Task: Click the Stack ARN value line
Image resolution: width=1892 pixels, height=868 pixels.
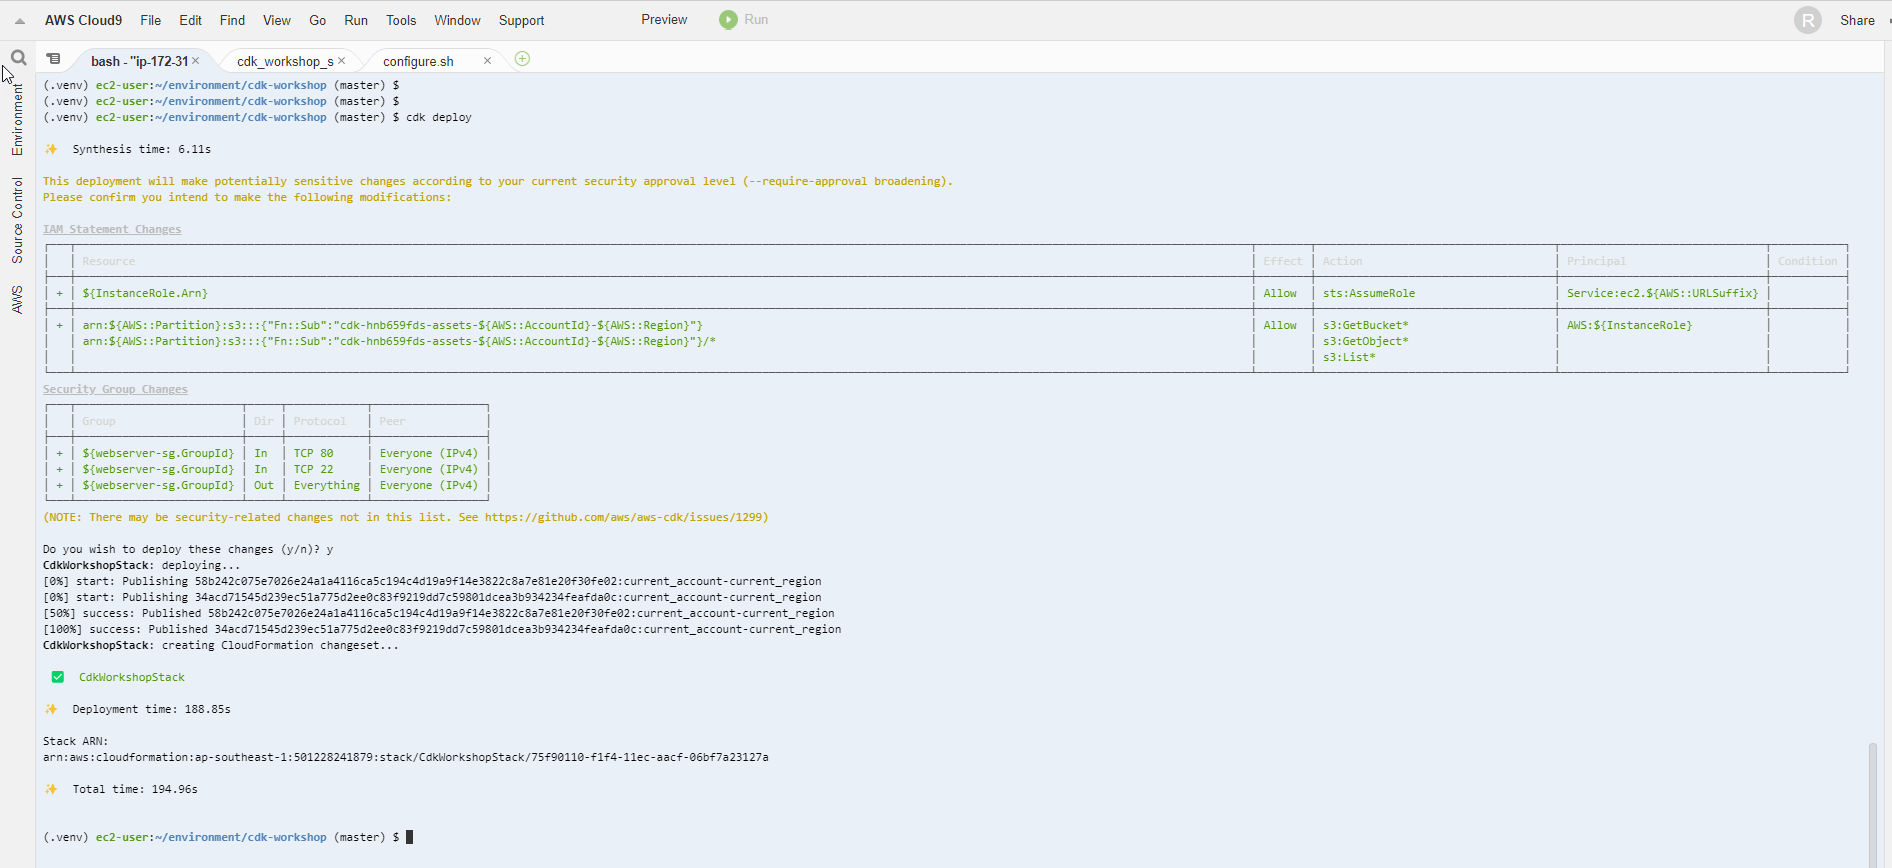Action: (406, 757)
